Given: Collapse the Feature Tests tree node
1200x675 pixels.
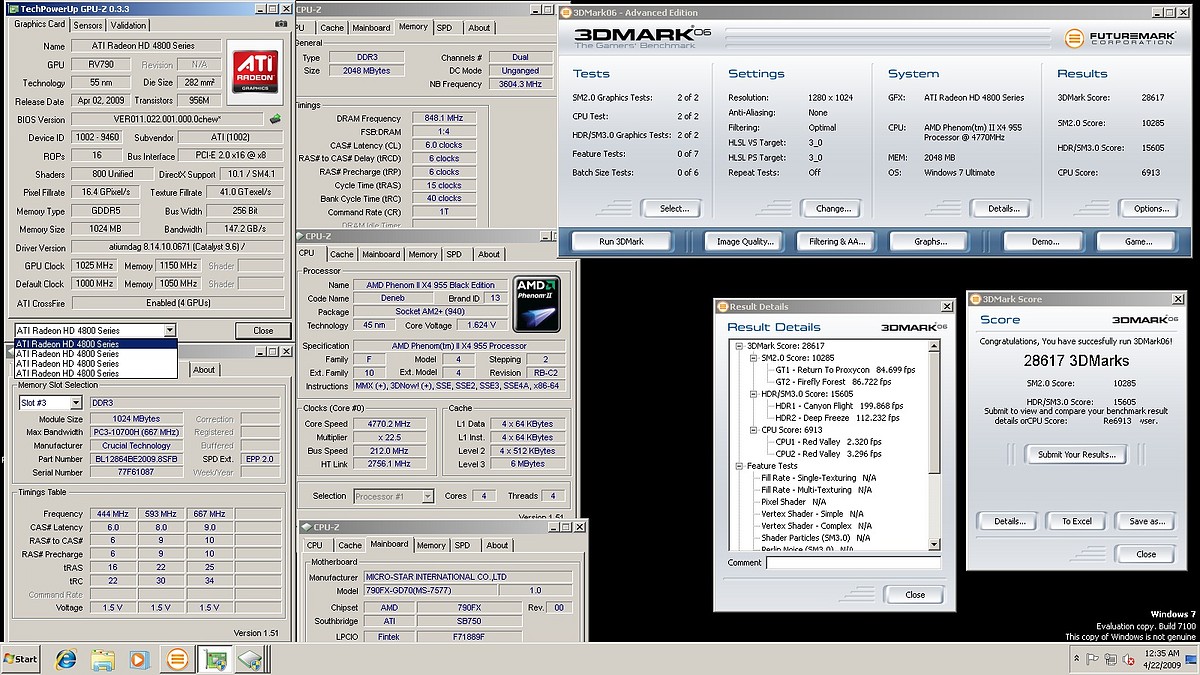Looking at the screenshot, I should point(739,466).
